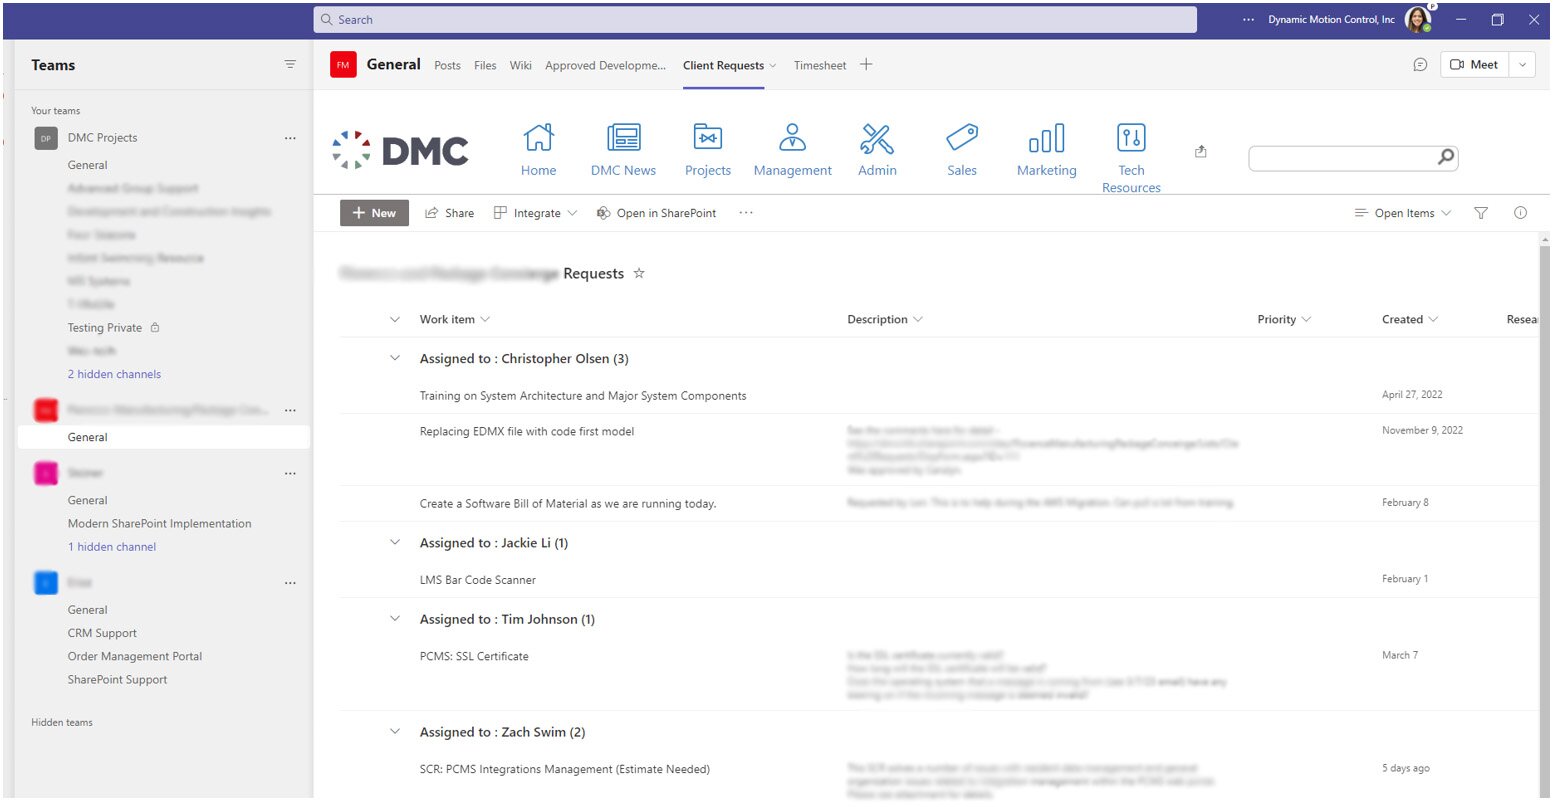Switch to the Wiki tab
The image size is (1560, 807).
click(x=520, y=65)
